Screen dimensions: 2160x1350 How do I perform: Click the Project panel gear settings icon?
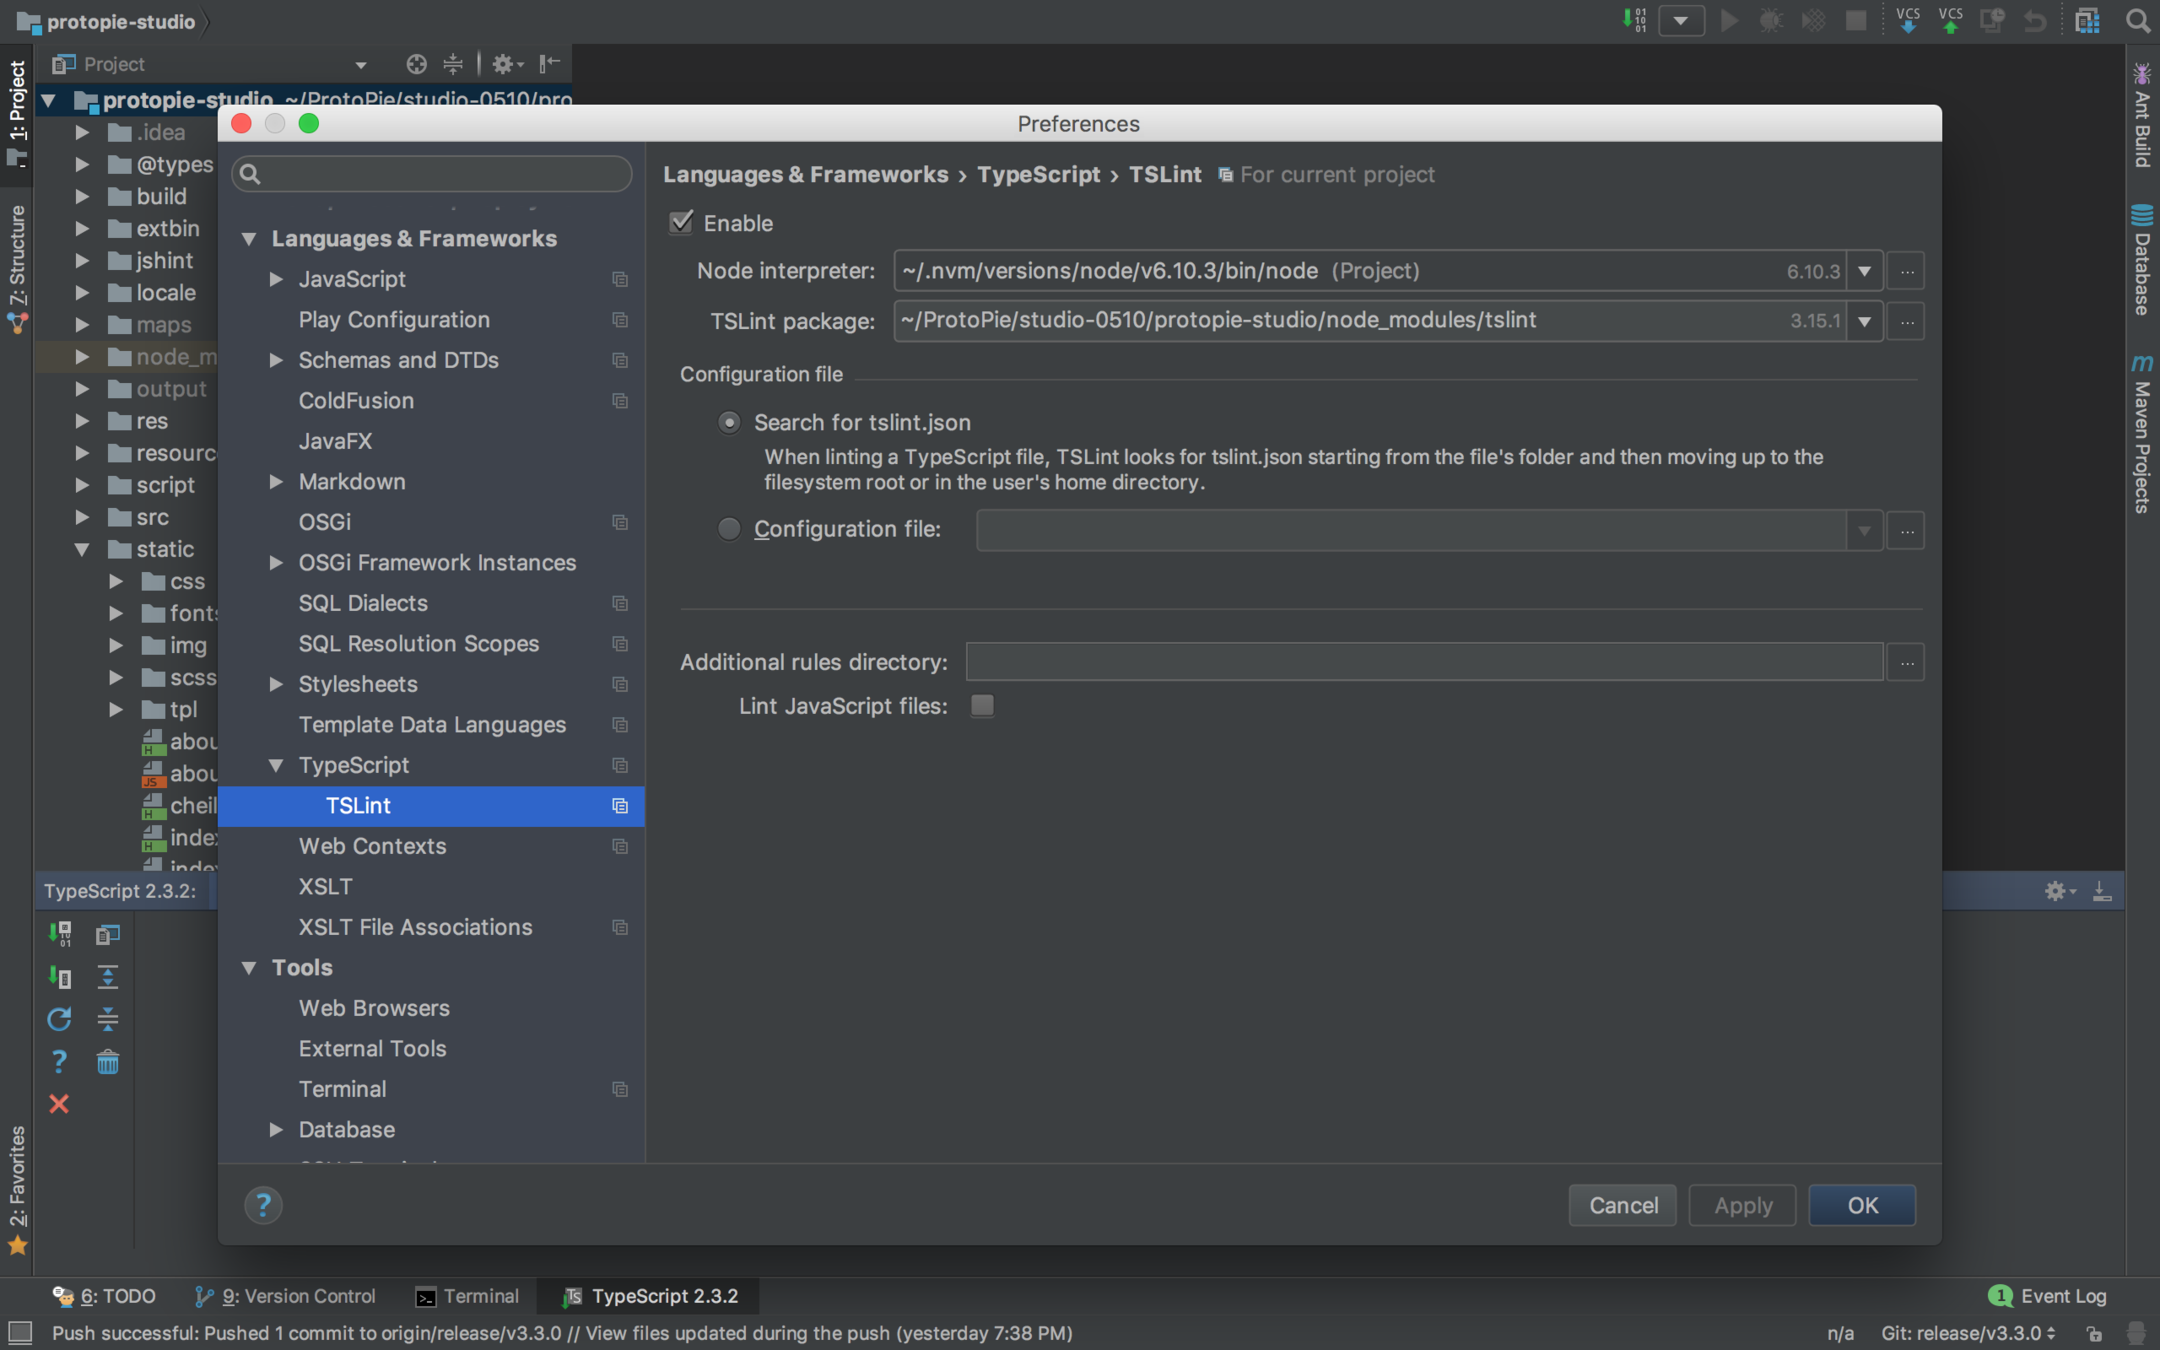[503, 64]
